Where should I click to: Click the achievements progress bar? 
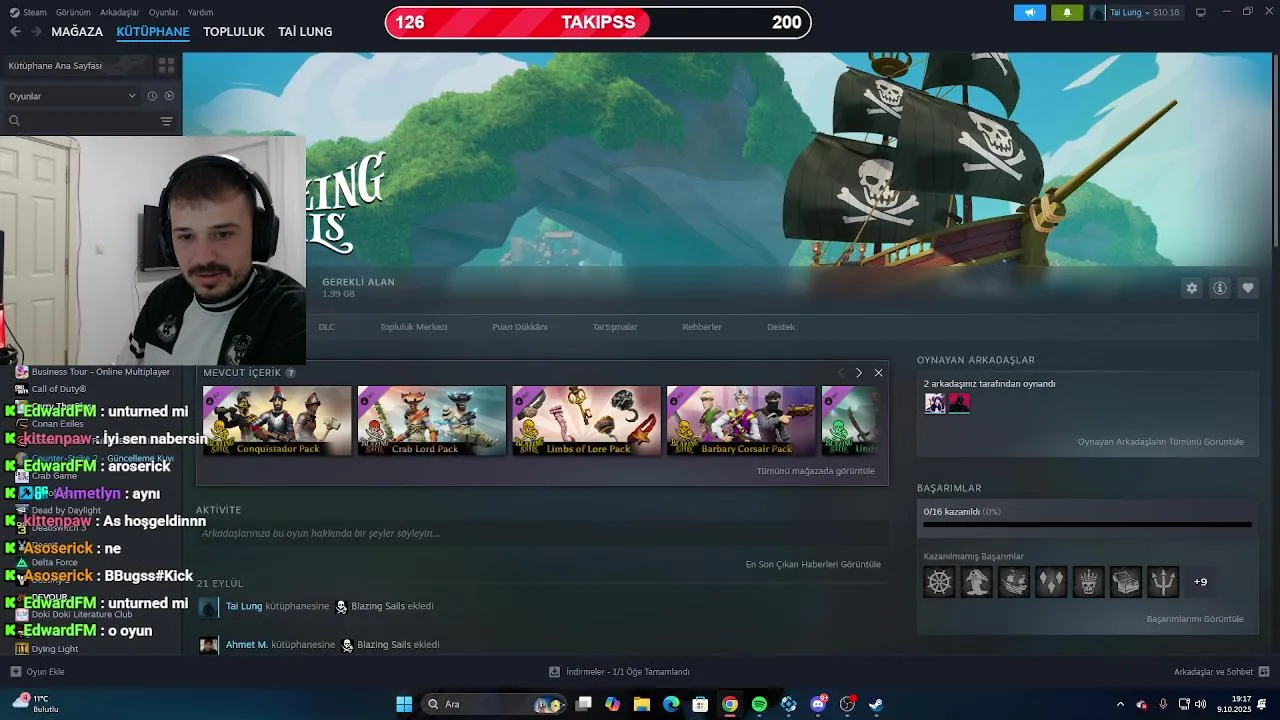coord(1087,524)
